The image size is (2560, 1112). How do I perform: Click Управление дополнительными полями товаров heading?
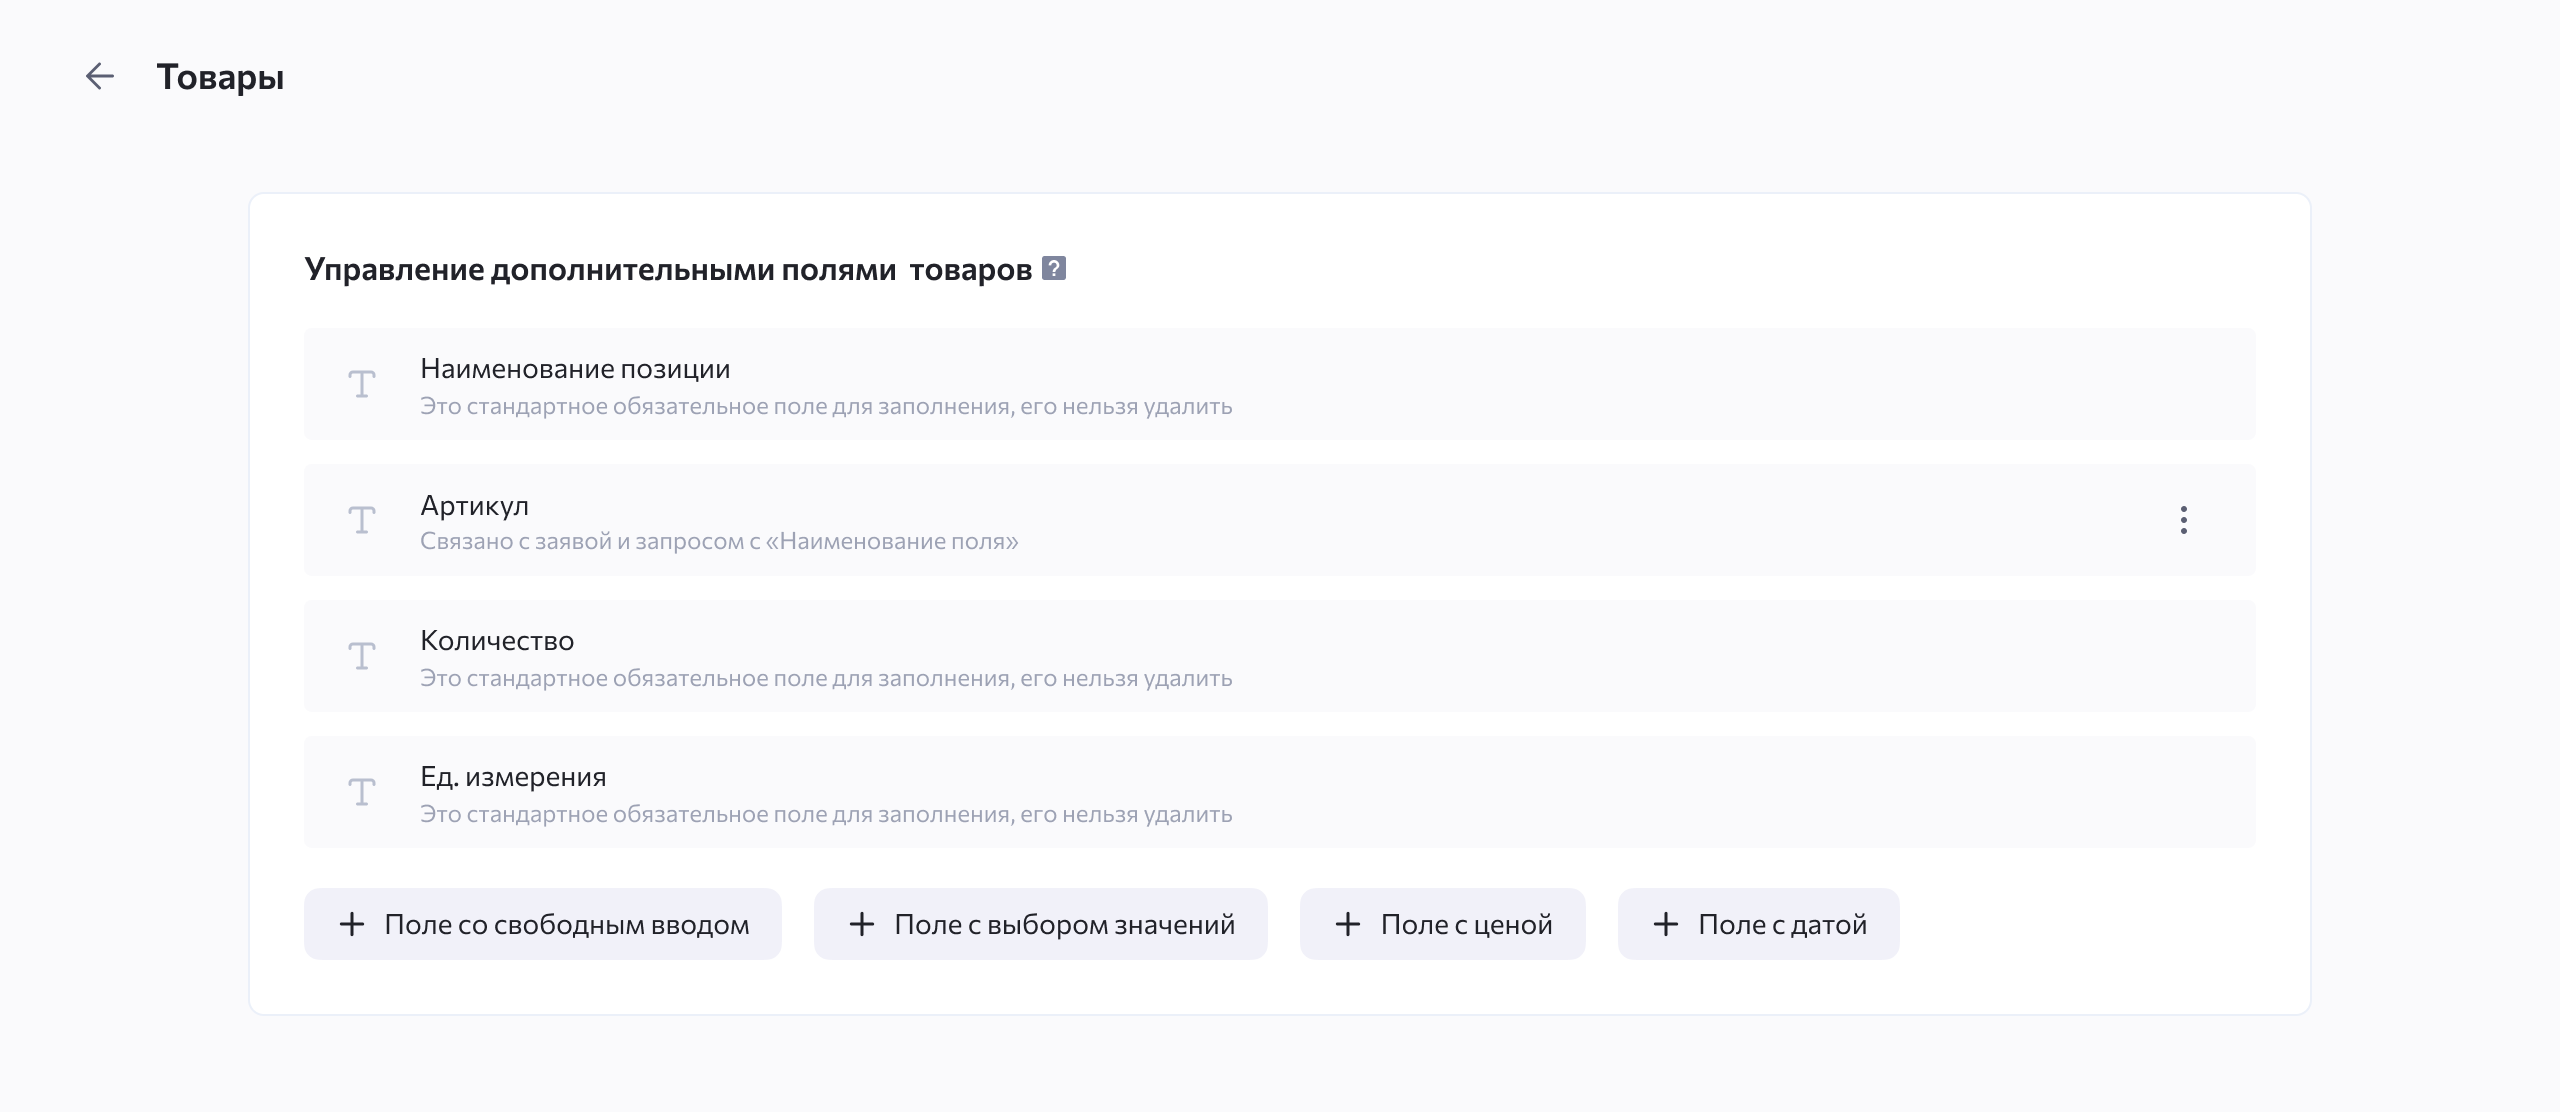[x=668, y=269]
